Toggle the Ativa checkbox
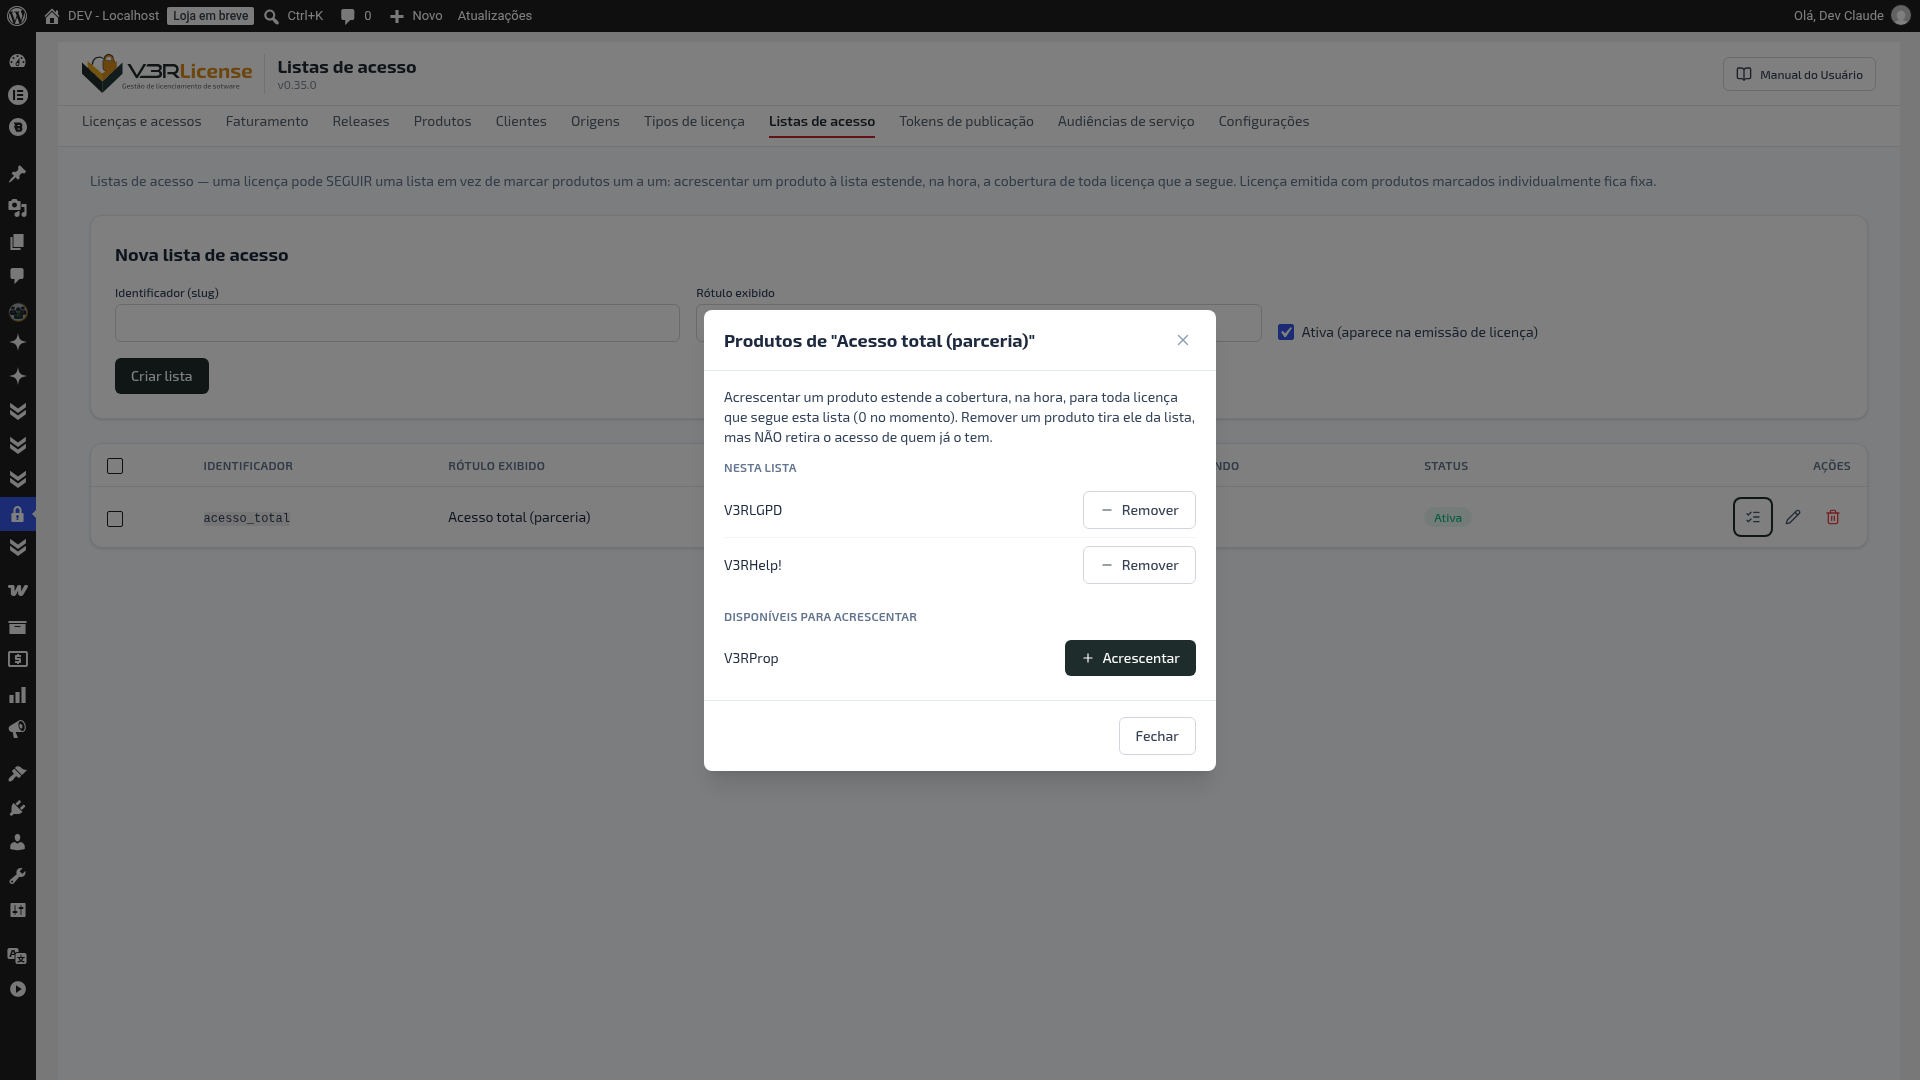 [1286, 332]
